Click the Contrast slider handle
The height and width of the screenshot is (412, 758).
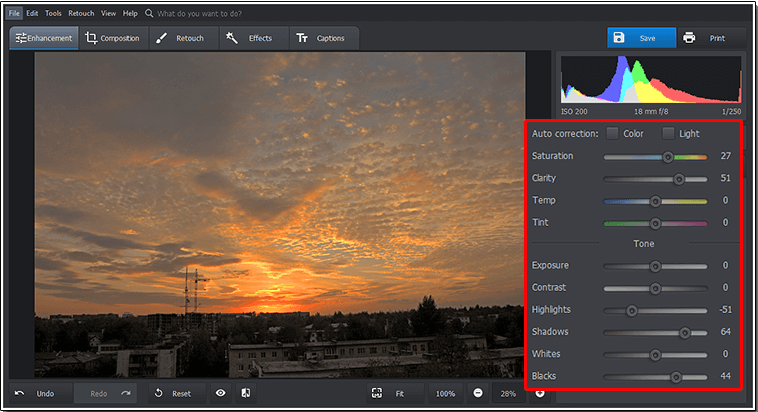tap(655, 288)
